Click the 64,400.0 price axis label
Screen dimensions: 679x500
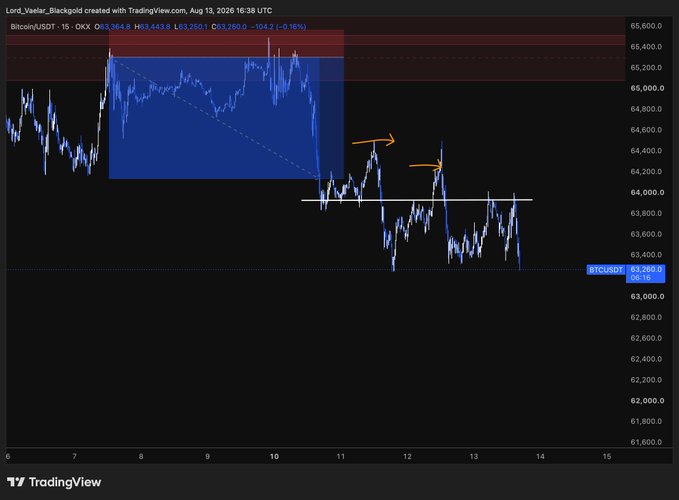pos(646,151)
